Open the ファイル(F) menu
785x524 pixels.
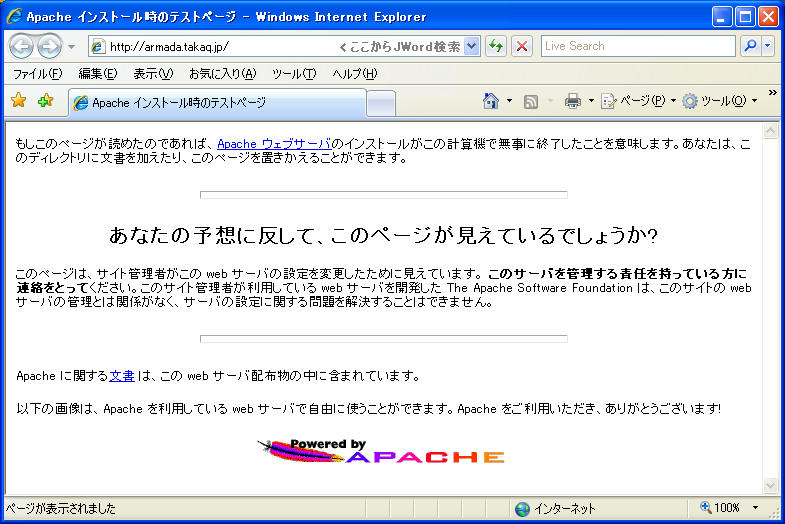click(38, 74)
